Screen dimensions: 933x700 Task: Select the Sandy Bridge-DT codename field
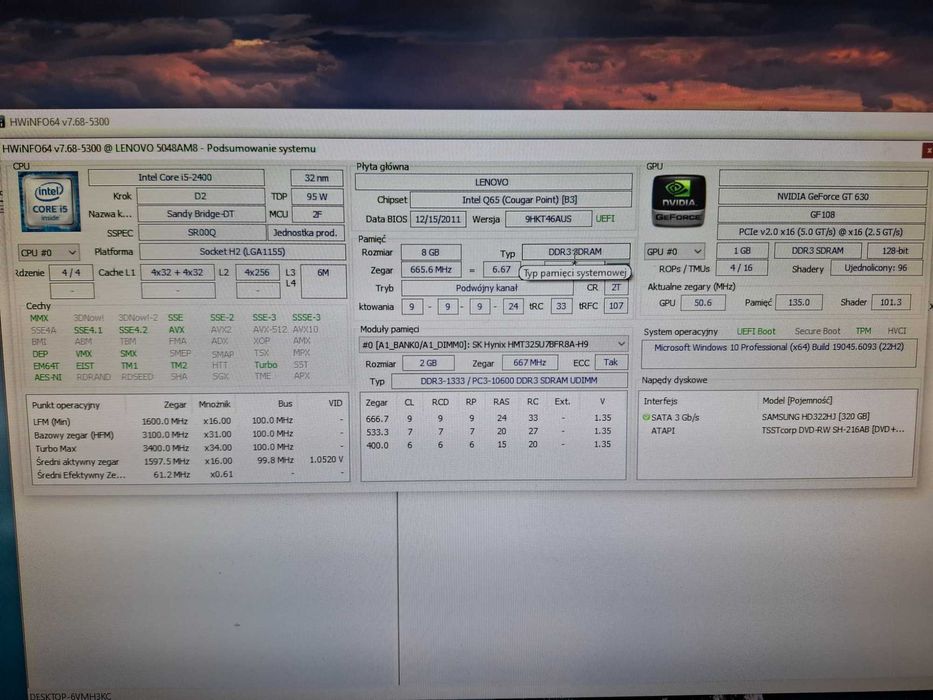coord(201,214)
